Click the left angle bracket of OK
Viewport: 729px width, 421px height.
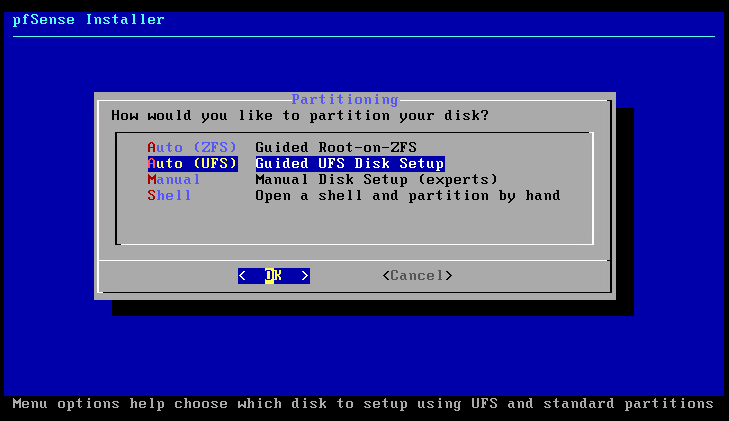tap(242, 275)
